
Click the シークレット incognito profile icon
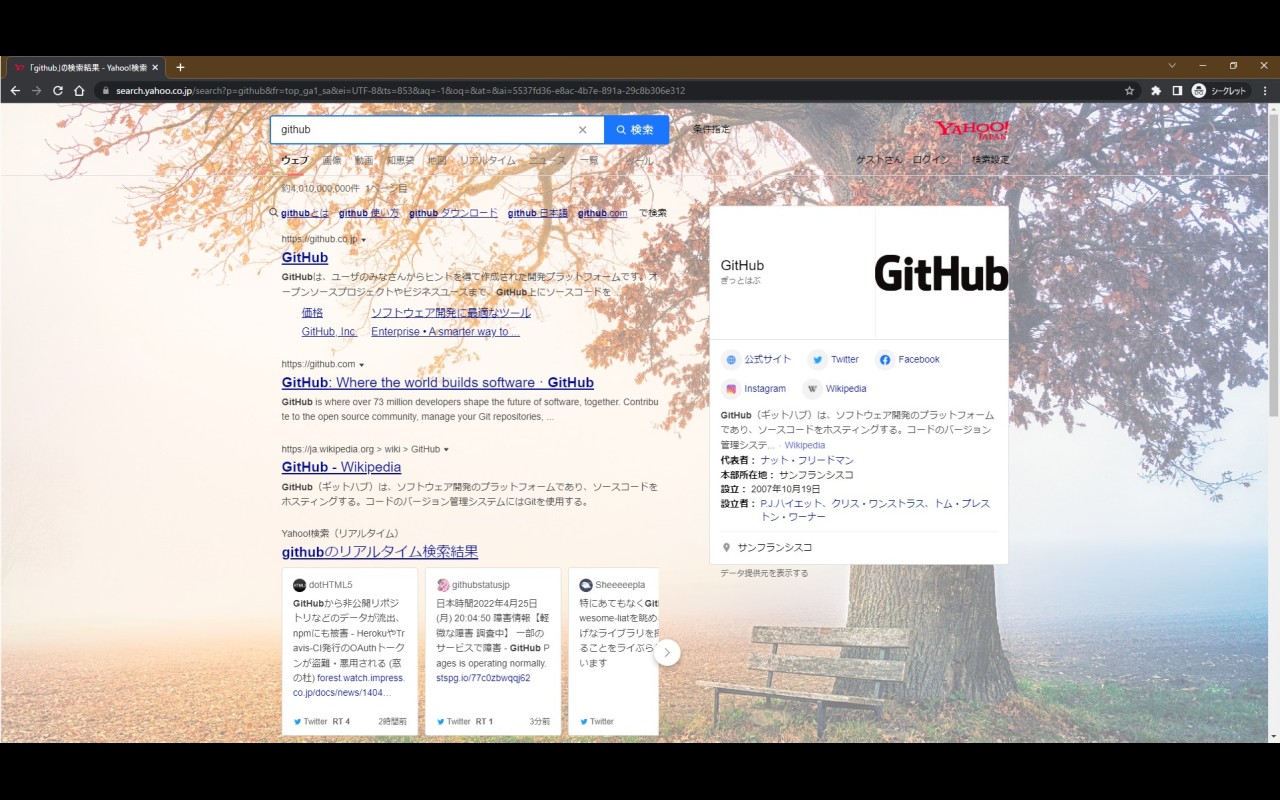point(1198,90)
